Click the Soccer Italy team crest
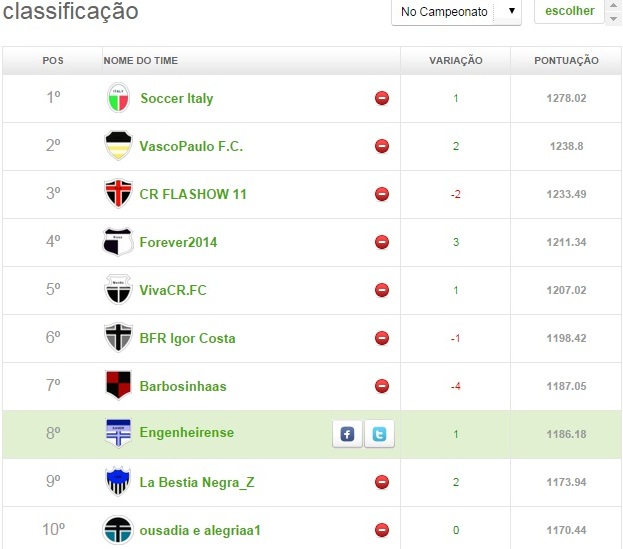 [118, 98]
